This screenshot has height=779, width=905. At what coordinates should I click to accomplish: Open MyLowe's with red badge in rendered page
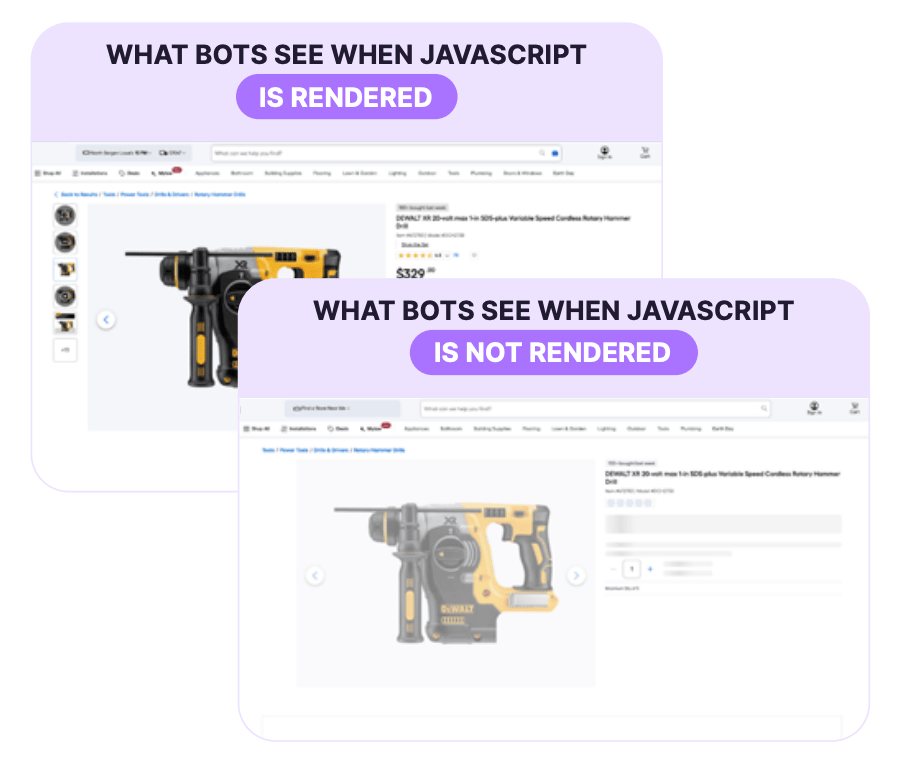pyautogui.click(x=166, y=172)
